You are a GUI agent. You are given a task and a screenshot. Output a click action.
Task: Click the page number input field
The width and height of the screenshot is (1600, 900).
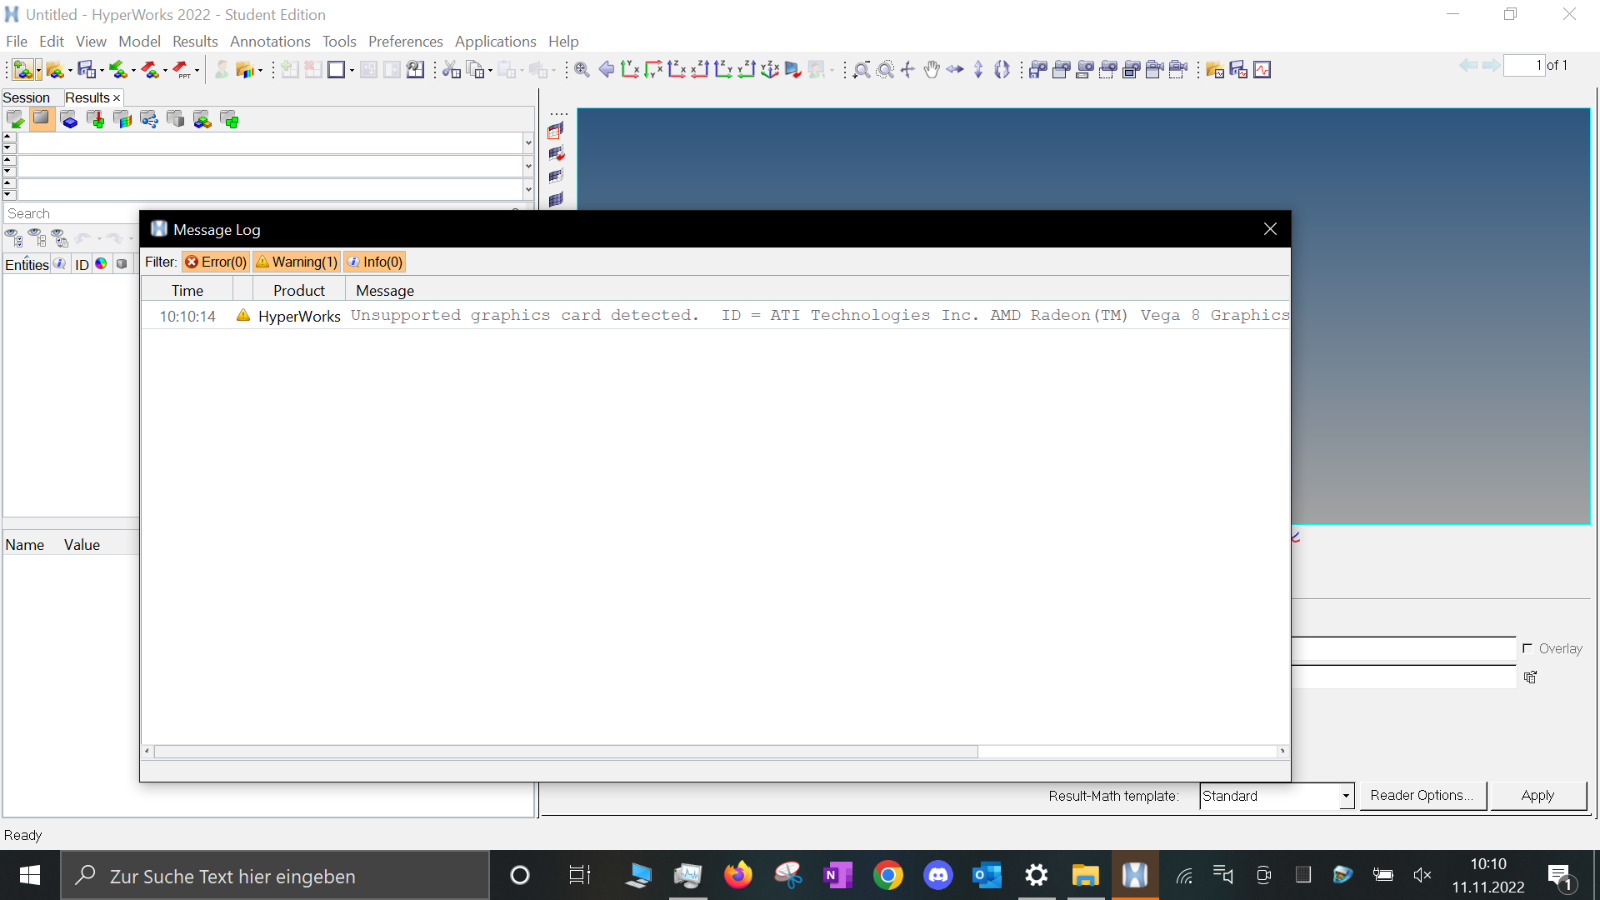[x=1524, y=65]
